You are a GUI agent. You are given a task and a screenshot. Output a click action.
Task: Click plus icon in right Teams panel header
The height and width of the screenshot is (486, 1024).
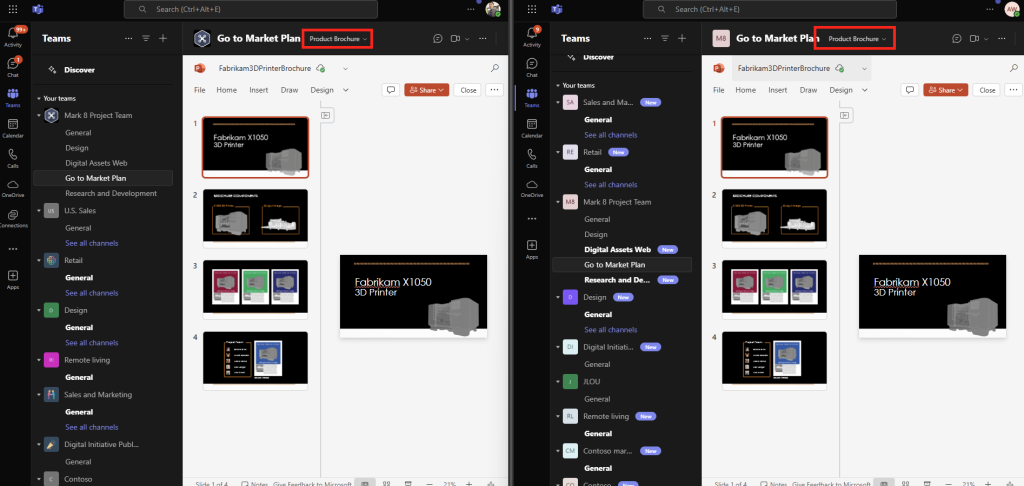[x=682, y=39]
